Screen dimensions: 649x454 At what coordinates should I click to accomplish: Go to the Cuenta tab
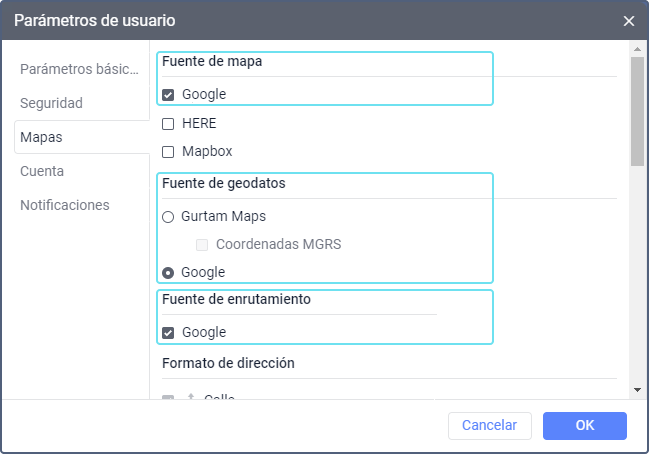coord(42,171)
